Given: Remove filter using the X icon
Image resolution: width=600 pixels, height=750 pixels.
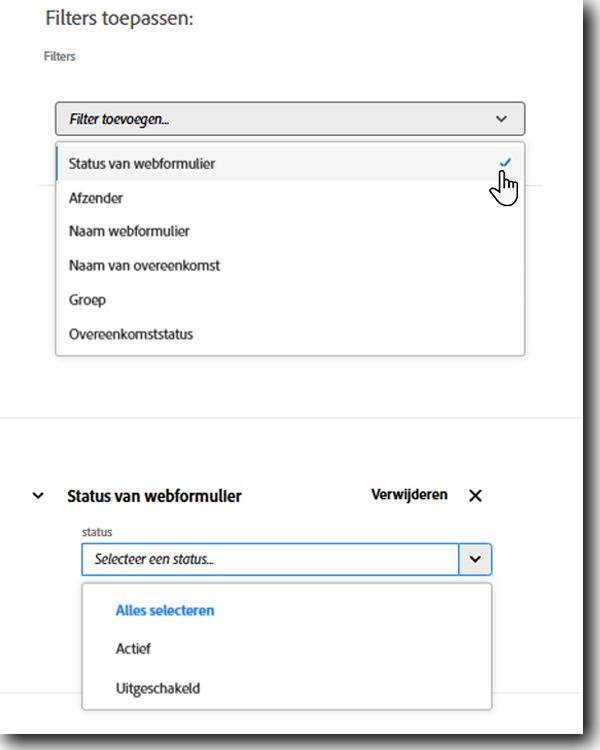Looking at the screenshot, I should pyautogui.click(x=475, y=496).
